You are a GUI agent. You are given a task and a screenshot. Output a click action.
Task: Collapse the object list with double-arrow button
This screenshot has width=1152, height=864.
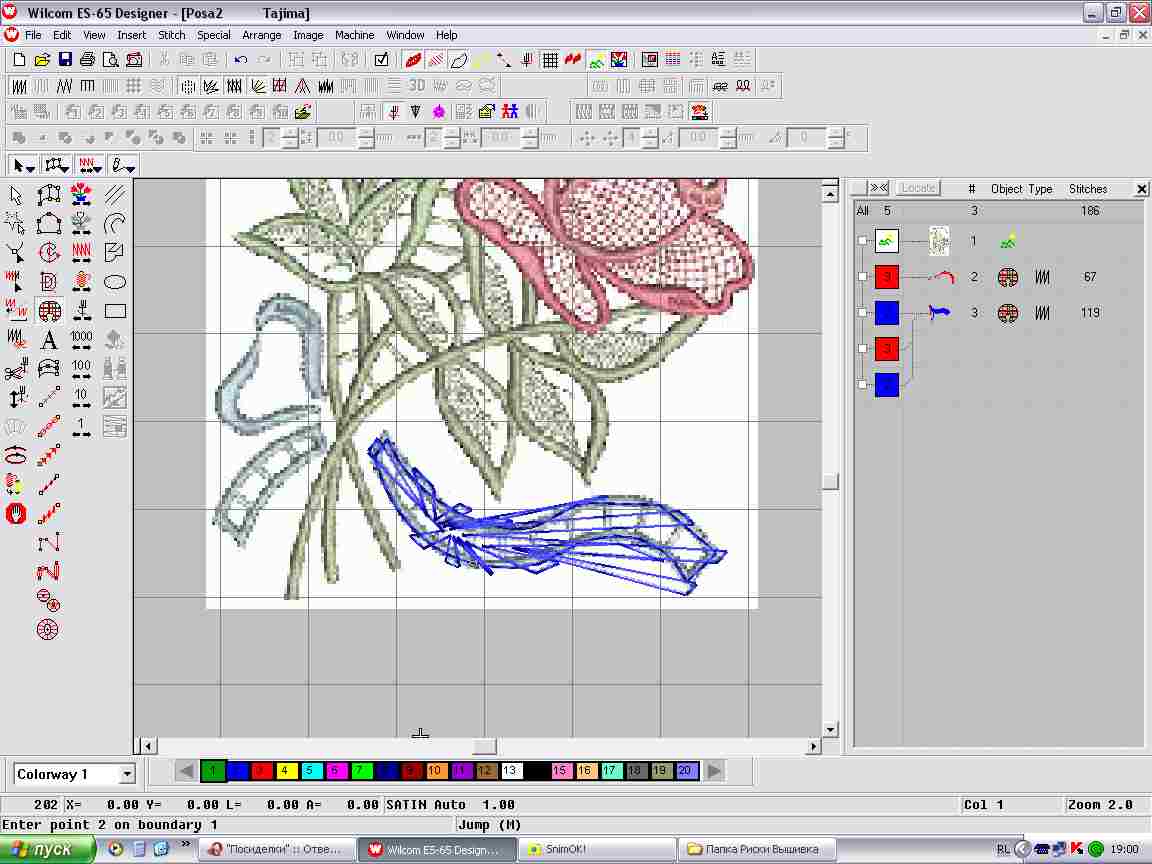click(878, 188)
